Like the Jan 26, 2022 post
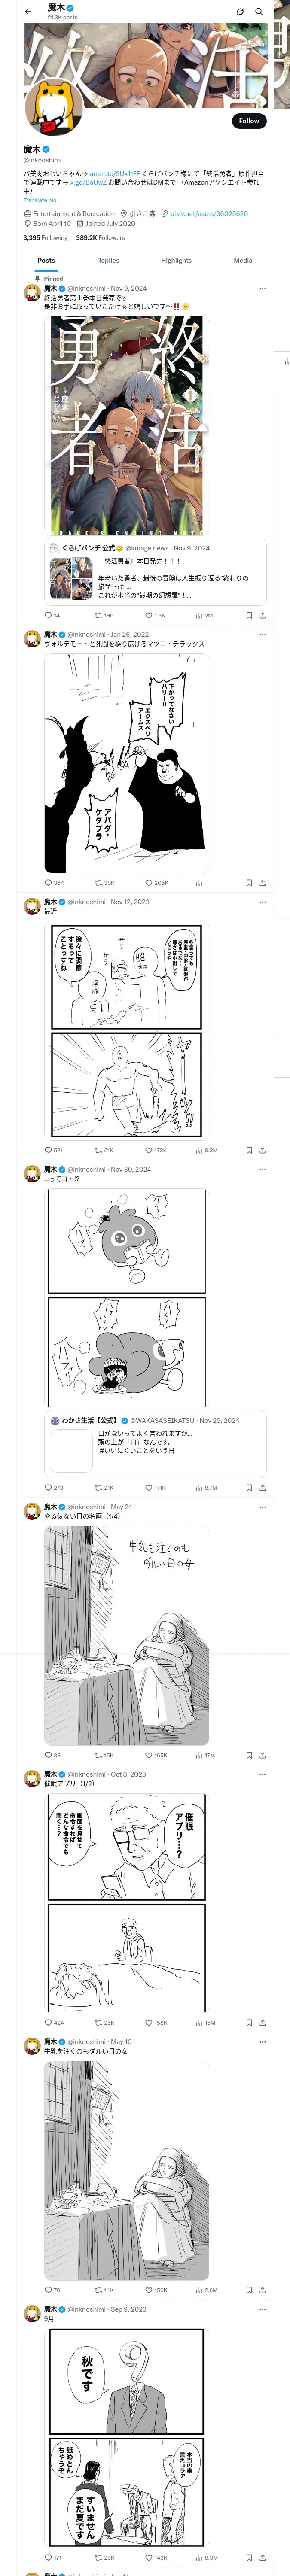The height and width of the screenshot is (2576, 290). coord(149,883)
